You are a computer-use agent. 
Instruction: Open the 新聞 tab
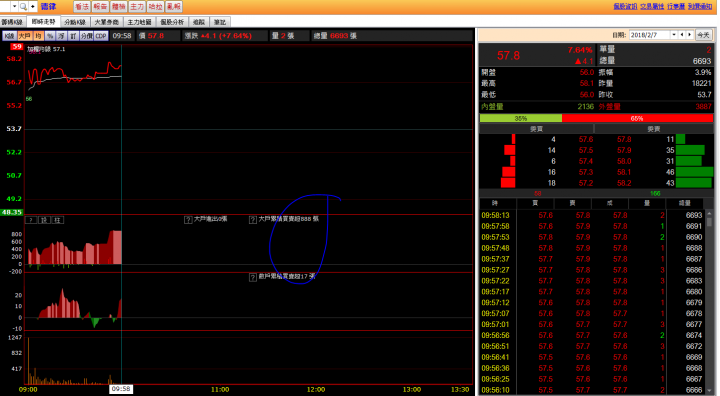199,22
